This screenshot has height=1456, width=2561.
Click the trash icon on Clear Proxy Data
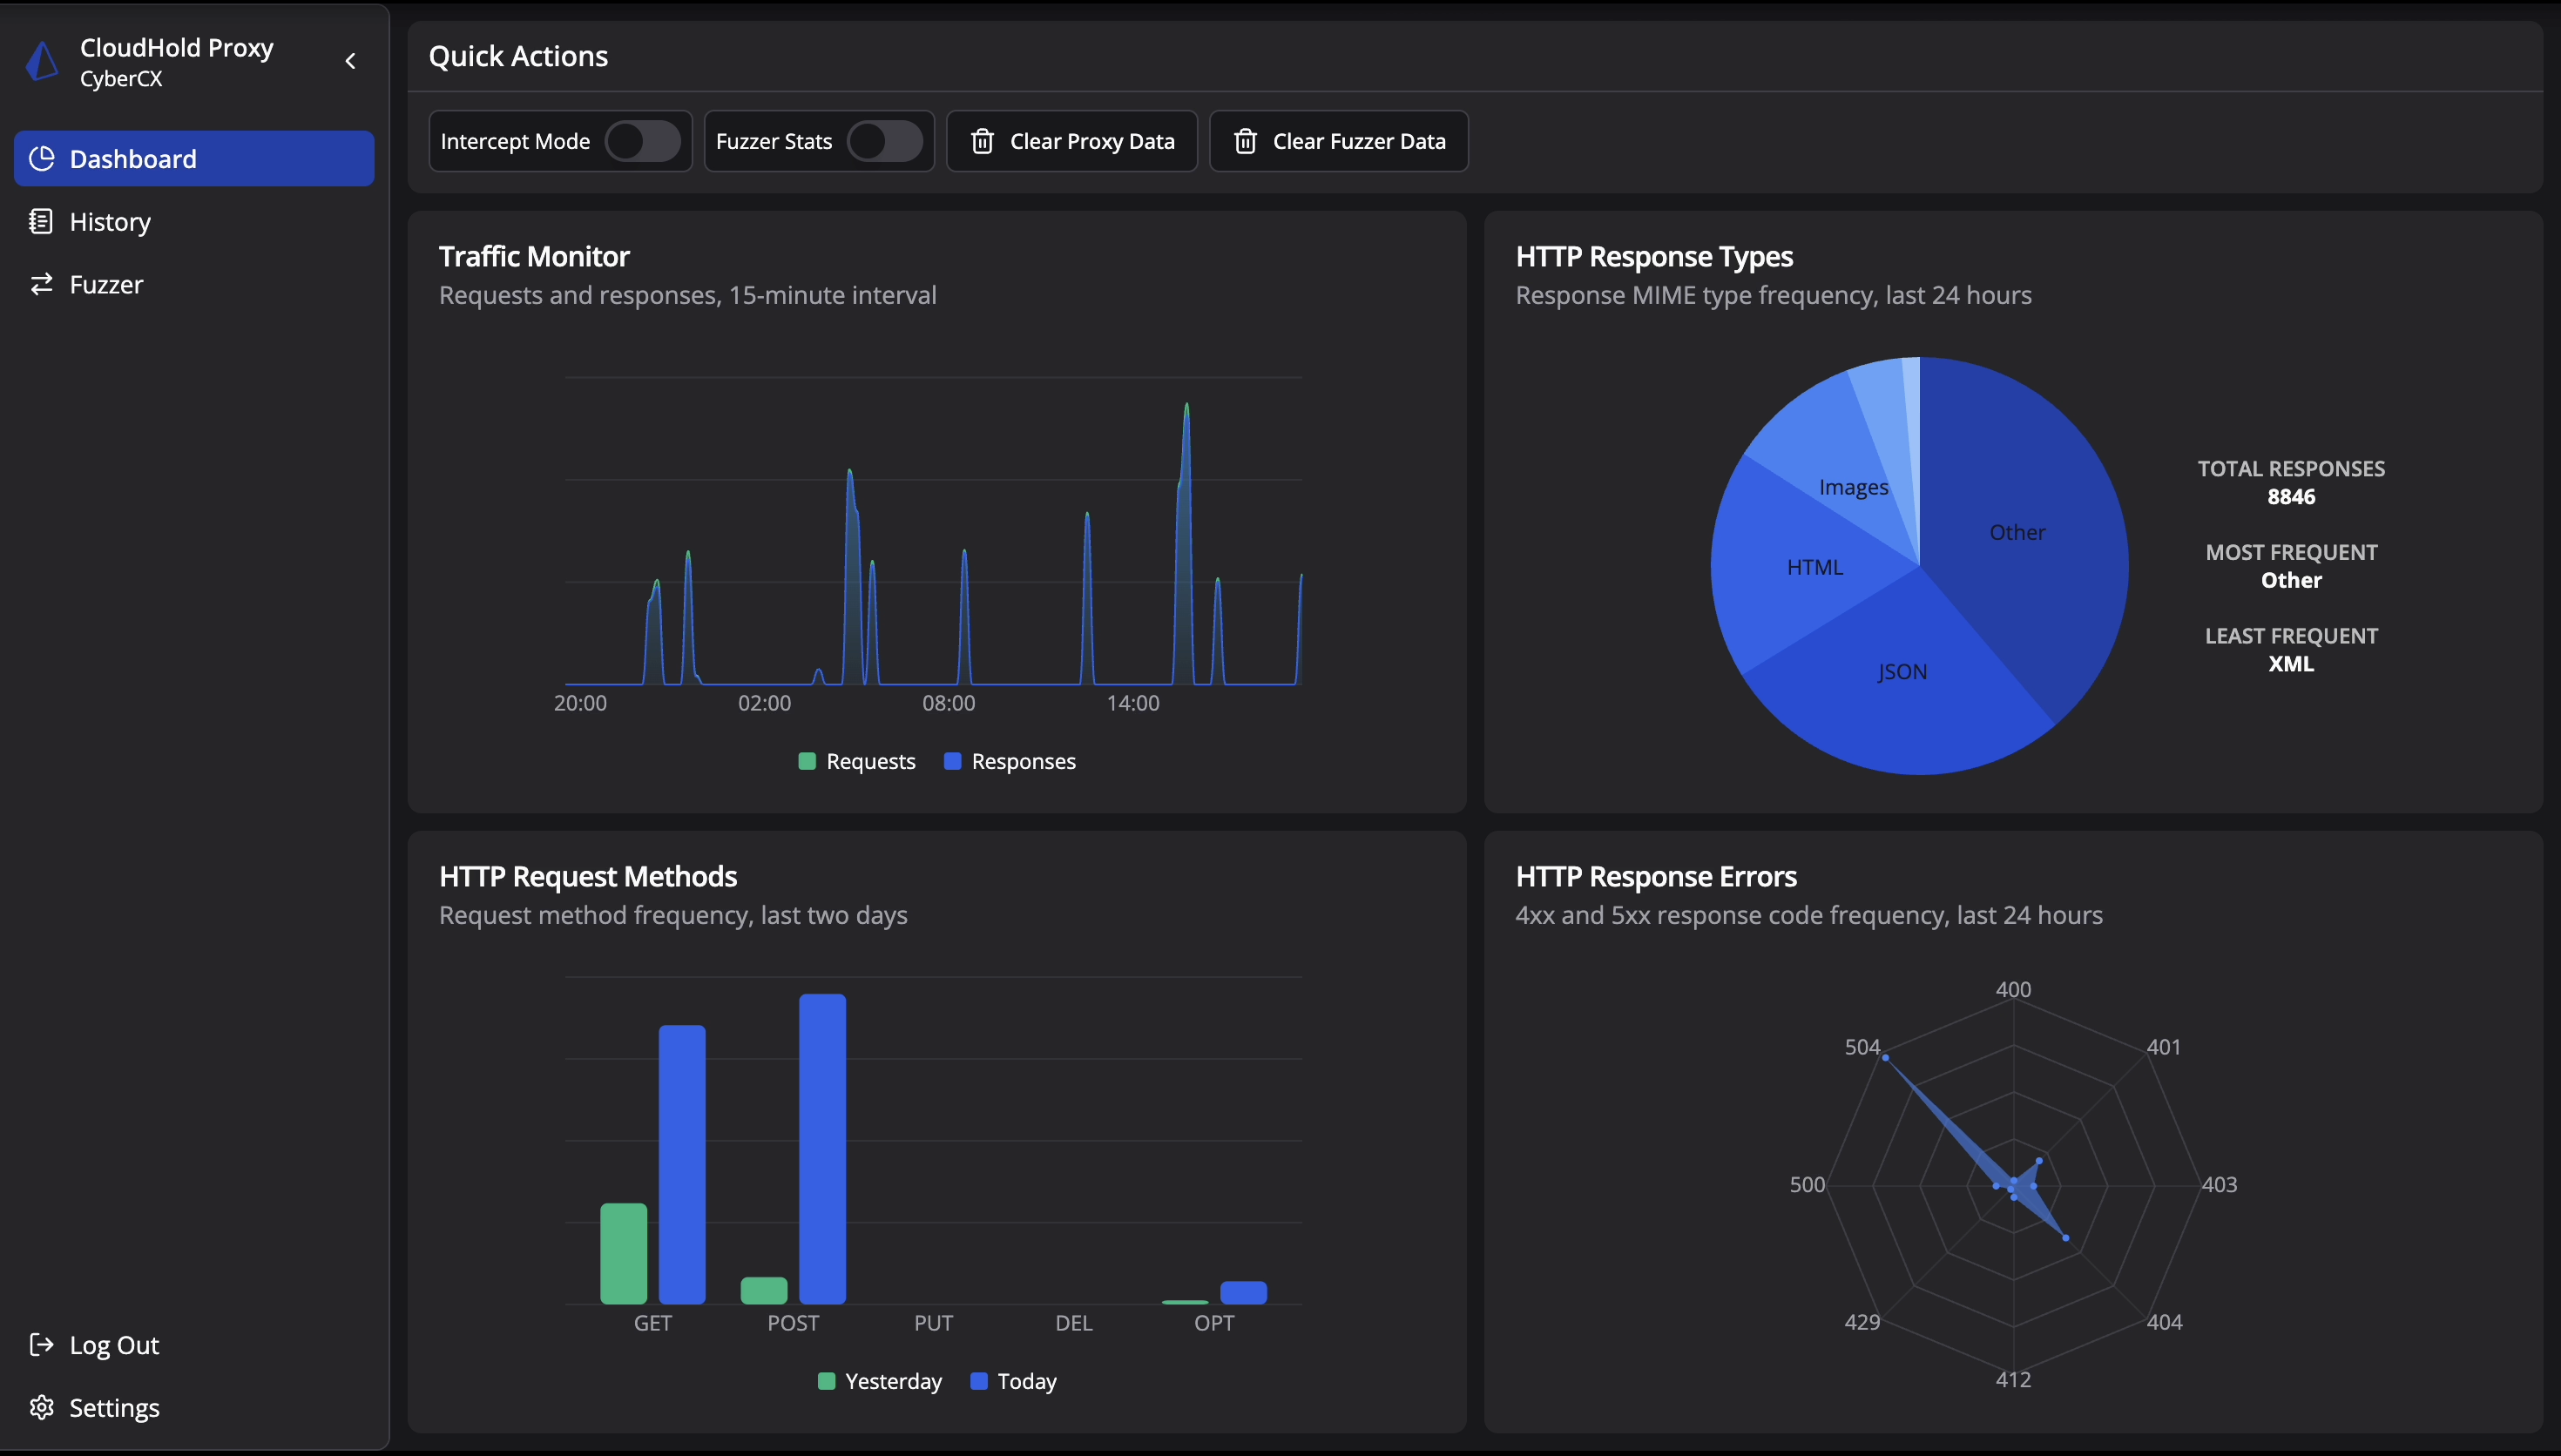pos(983,141)
